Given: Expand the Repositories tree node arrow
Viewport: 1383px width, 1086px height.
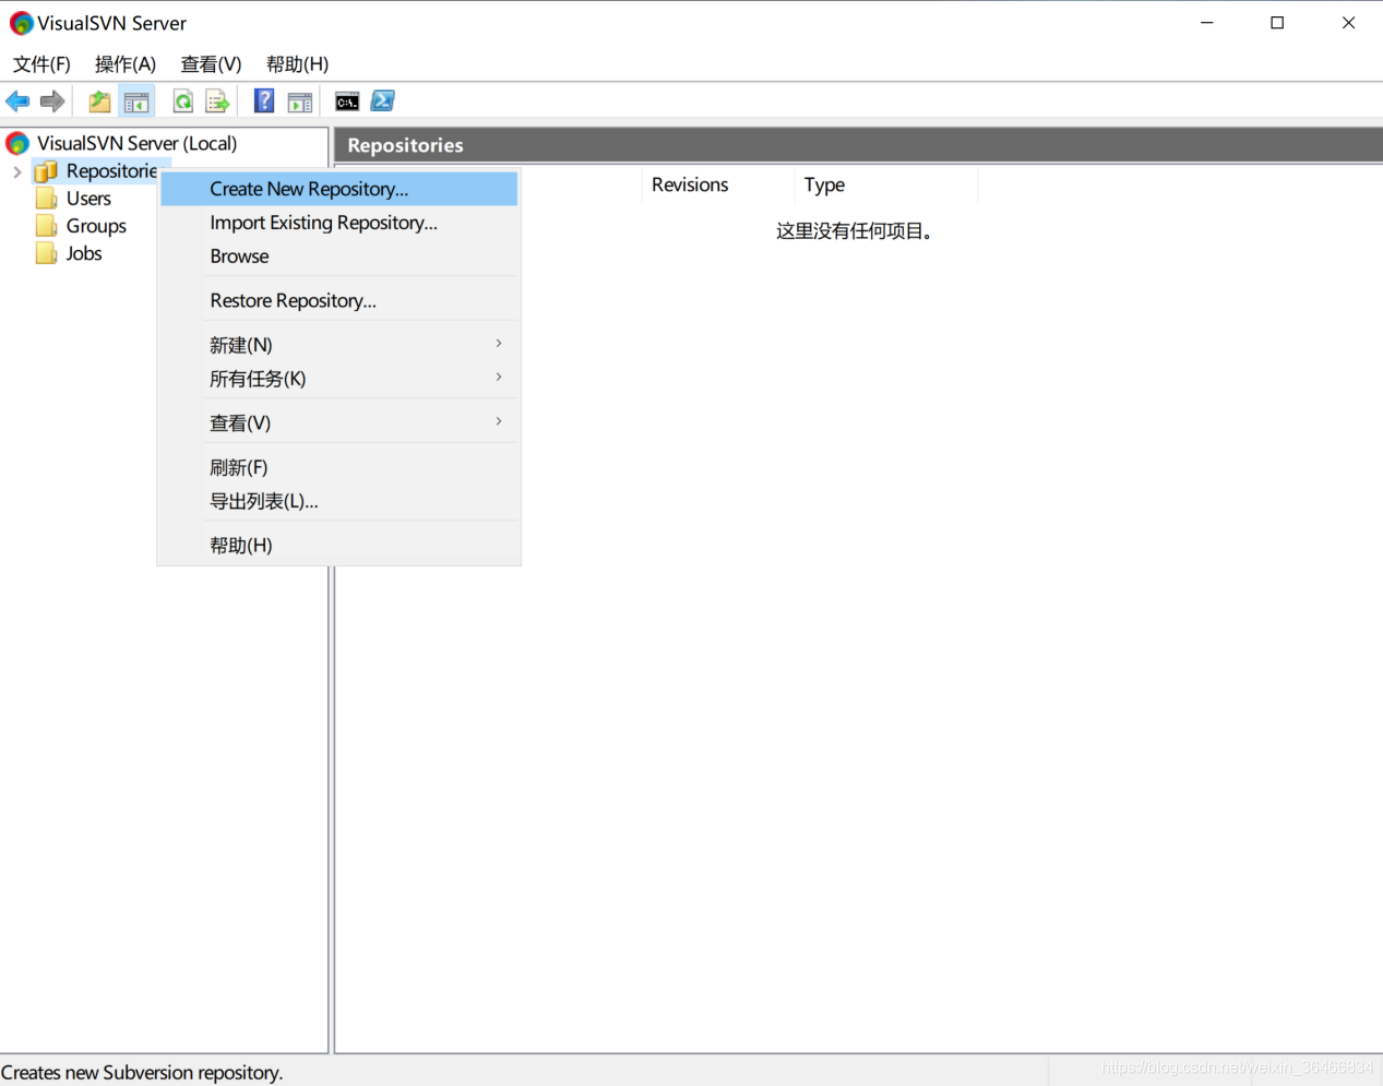Looking at the screenshot, I should point(17,172).
